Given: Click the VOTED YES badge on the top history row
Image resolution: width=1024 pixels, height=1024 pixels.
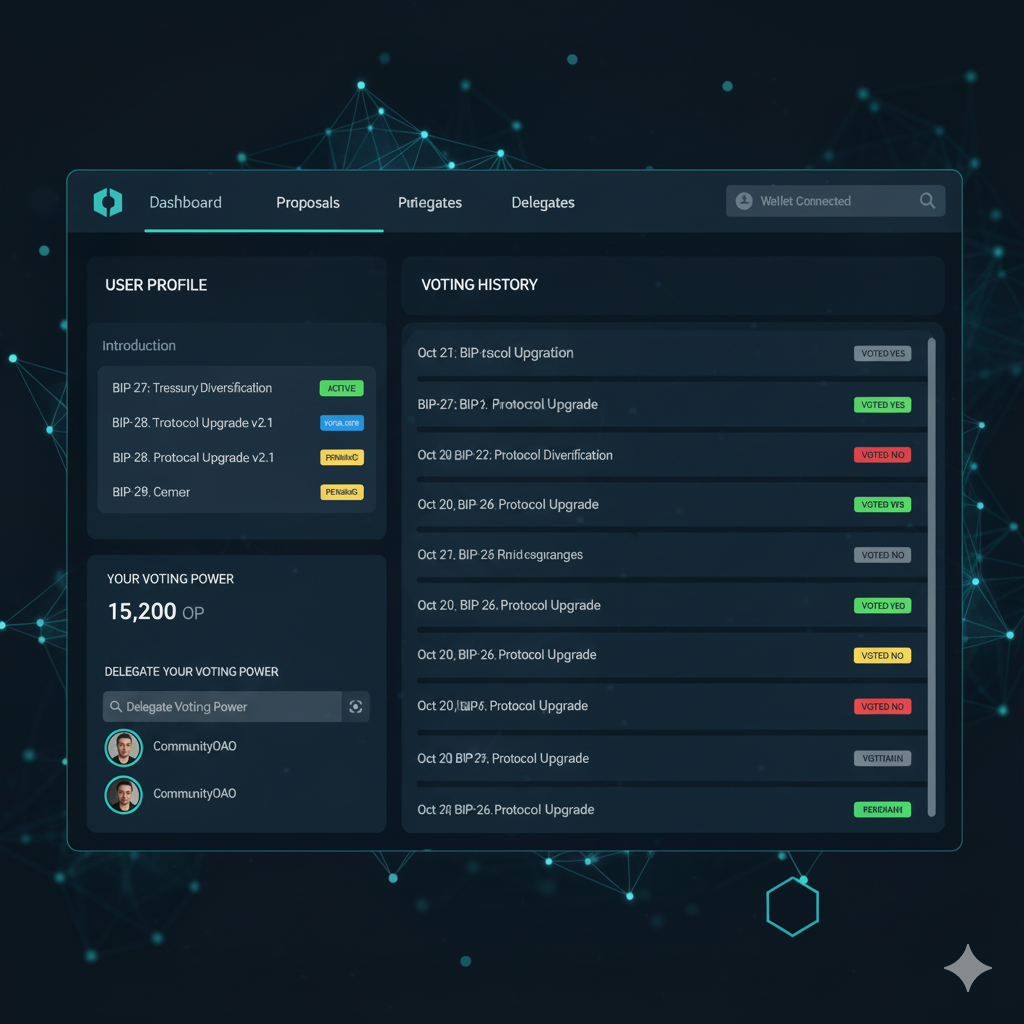Looking at the screenshot, I should (882, 353).
